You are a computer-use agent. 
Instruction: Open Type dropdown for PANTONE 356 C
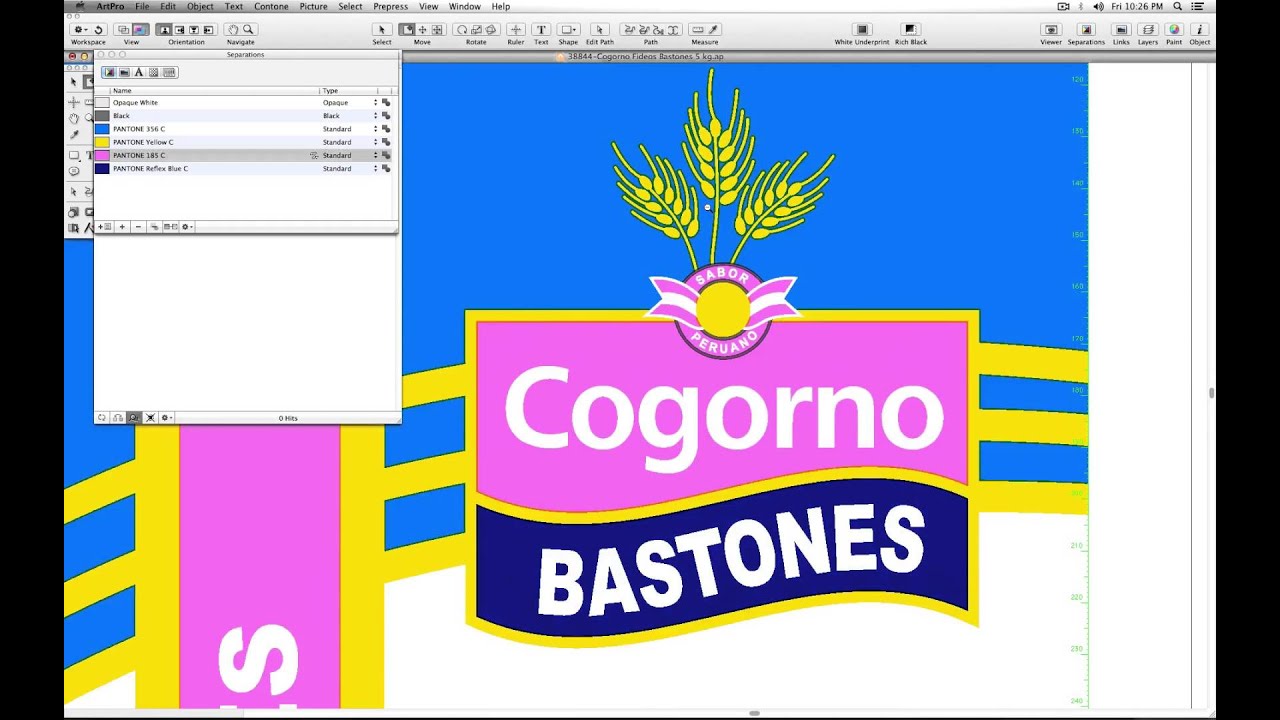(376, 129)
